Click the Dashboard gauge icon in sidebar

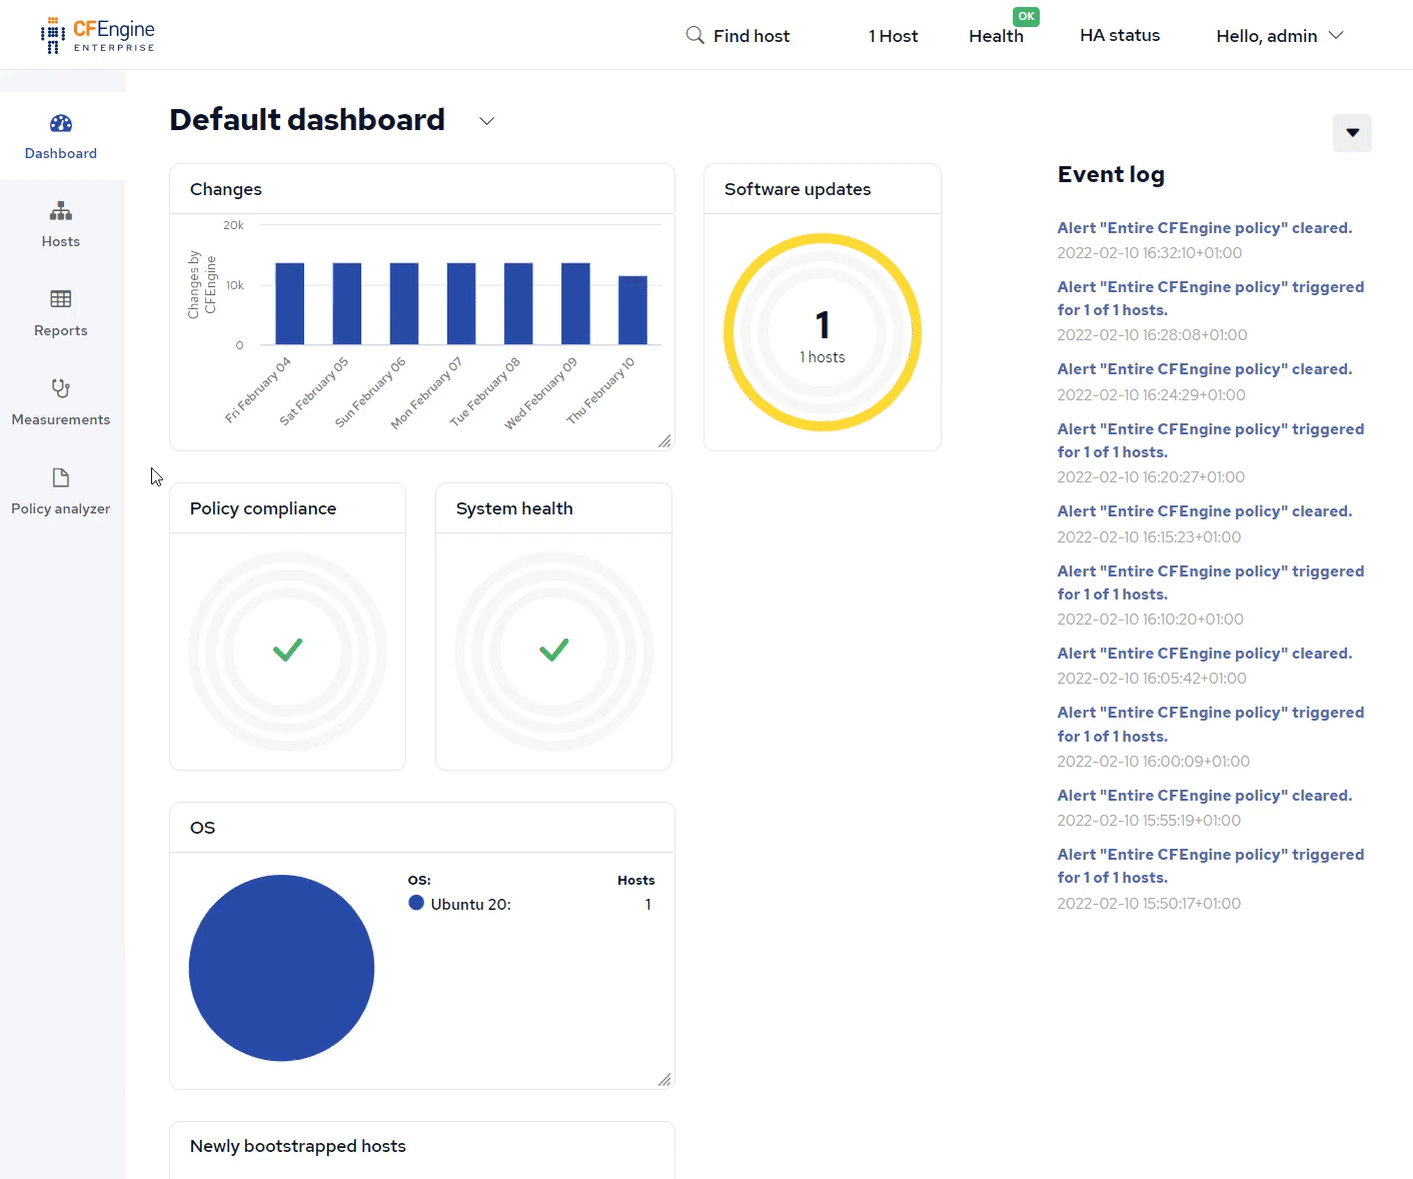[61, 124]
